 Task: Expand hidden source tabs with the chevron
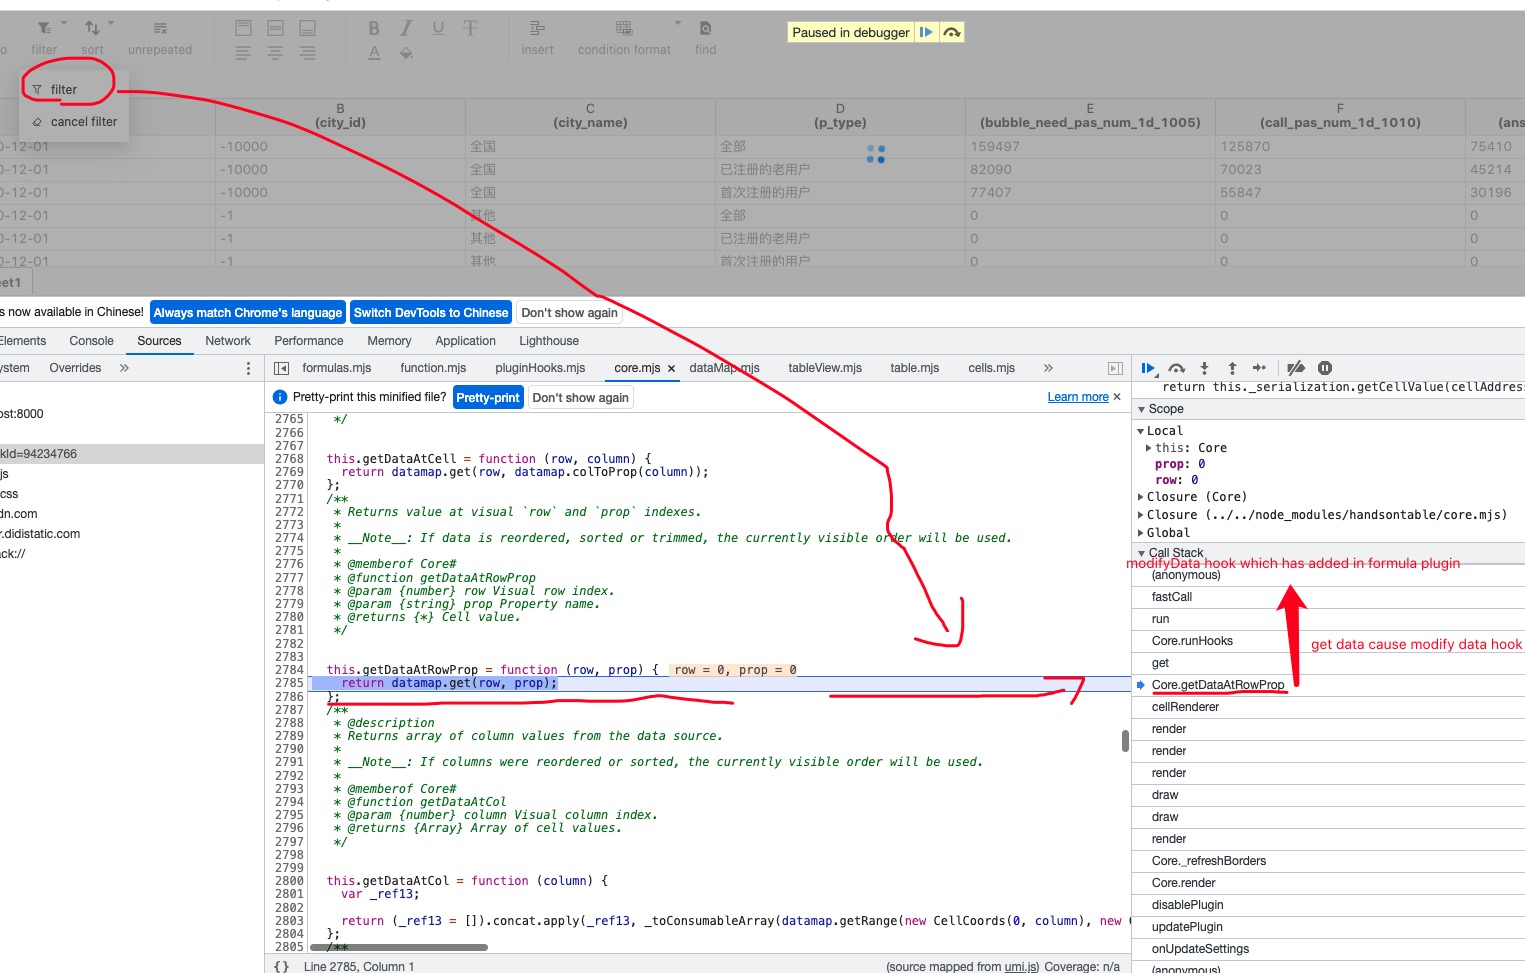tap(1047, 367)
